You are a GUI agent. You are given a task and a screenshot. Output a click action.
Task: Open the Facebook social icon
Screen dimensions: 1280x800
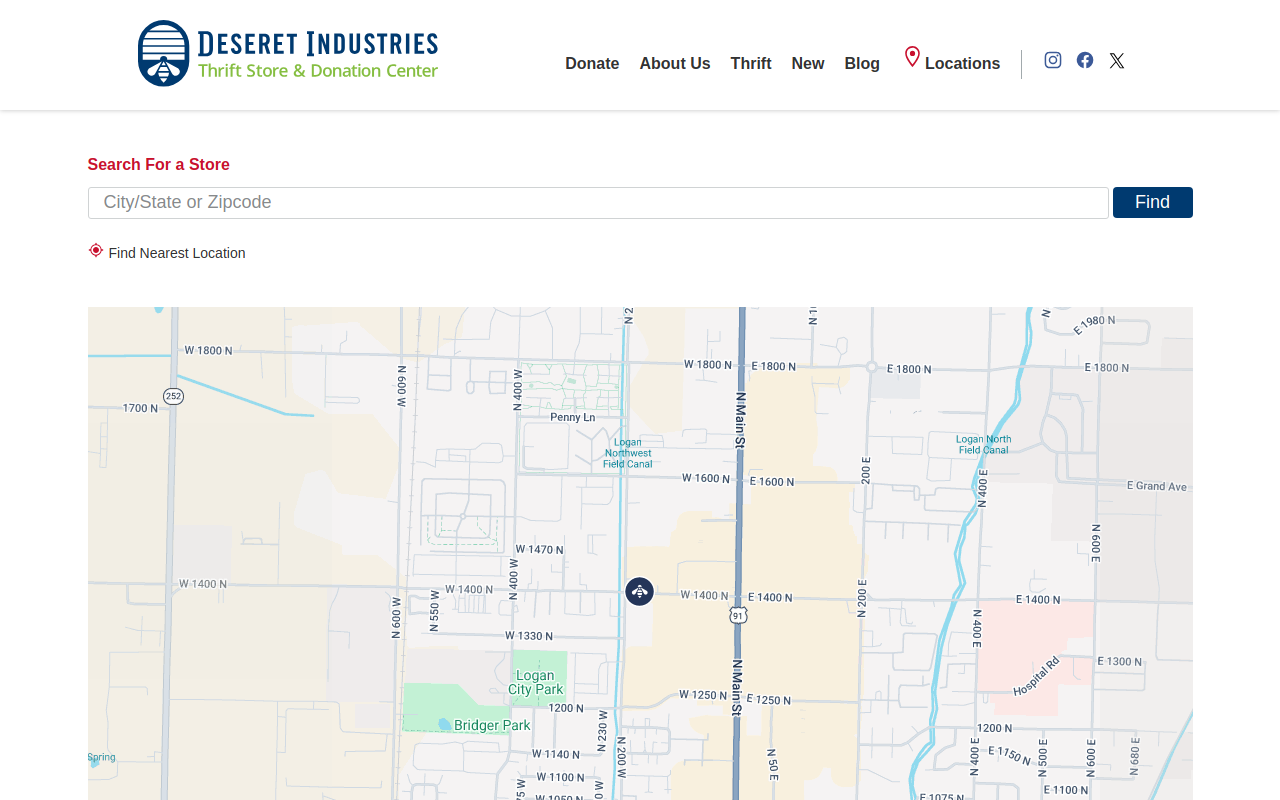[1085, 60]
